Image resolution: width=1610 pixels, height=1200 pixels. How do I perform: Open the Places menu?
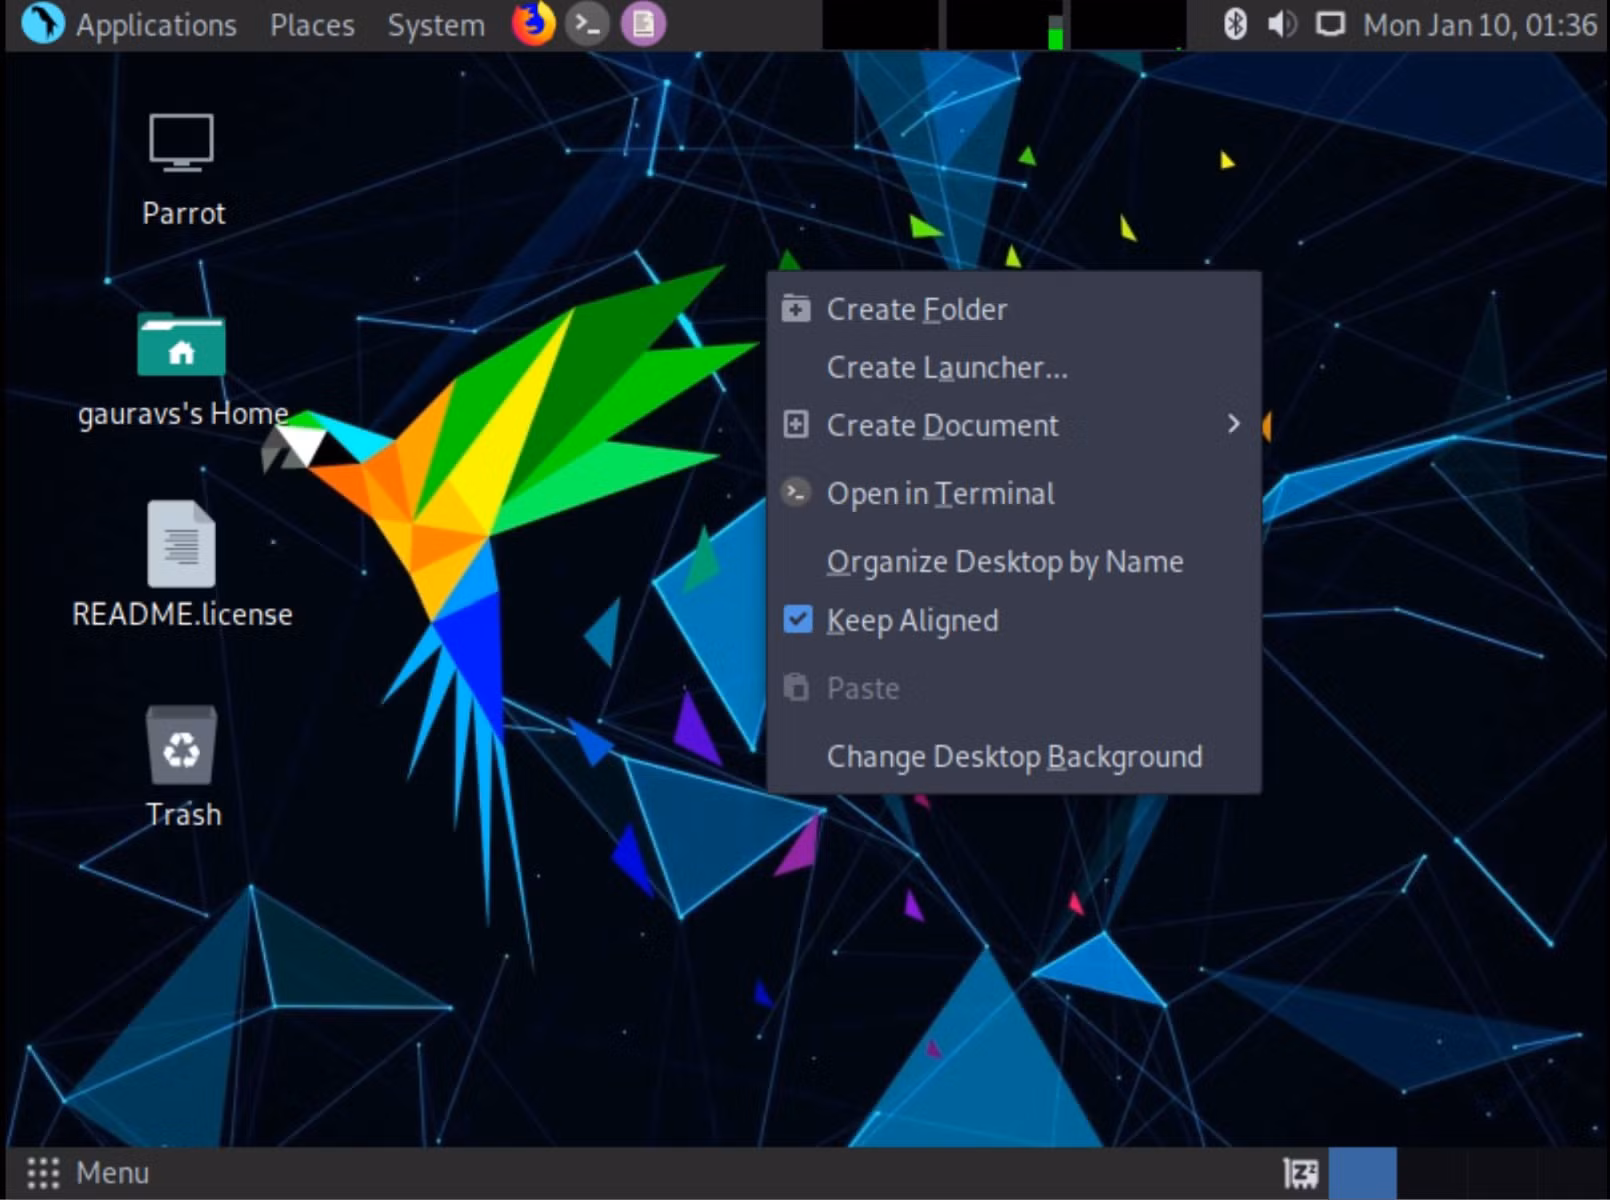(x=312, y=25)
